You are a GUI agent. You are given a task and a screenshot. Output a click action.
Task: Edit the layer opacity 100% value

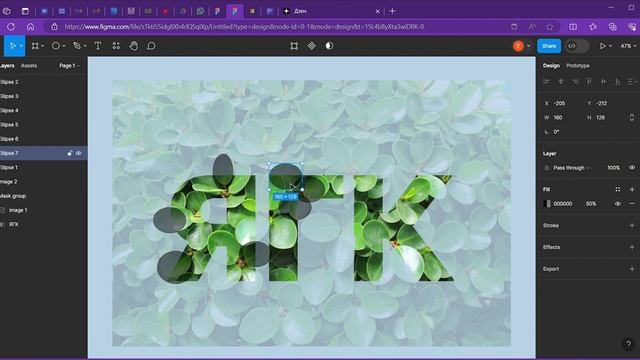click(613, 168)
